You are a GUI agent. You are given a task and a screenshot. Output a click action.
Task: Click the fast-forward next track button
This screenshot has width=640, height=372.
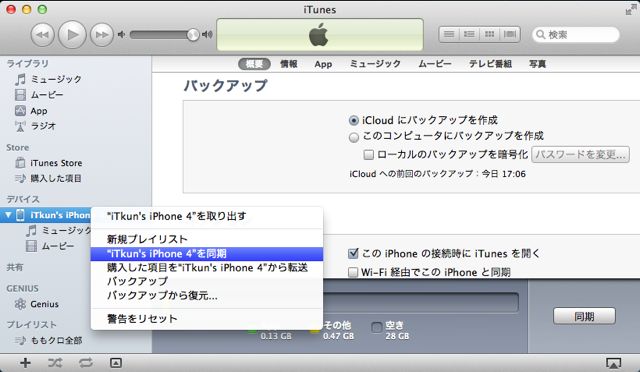click(x=102, y=35)
